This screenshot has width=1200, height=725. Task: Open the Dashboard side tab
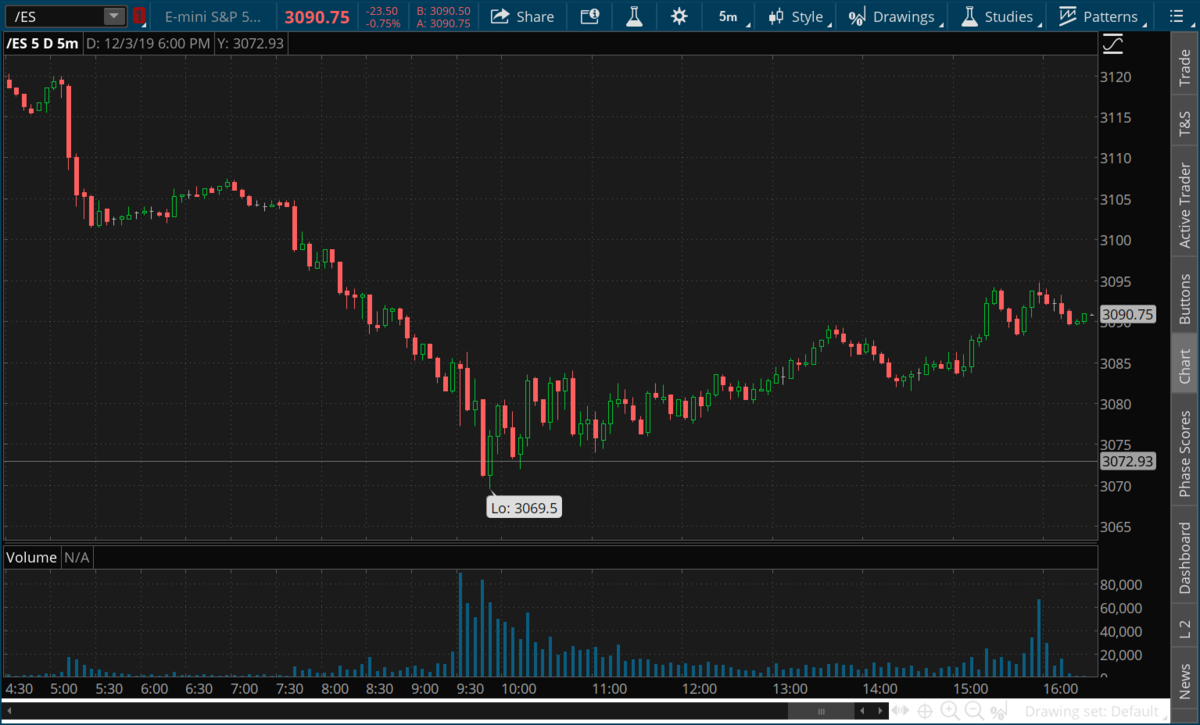(1186, 557)
